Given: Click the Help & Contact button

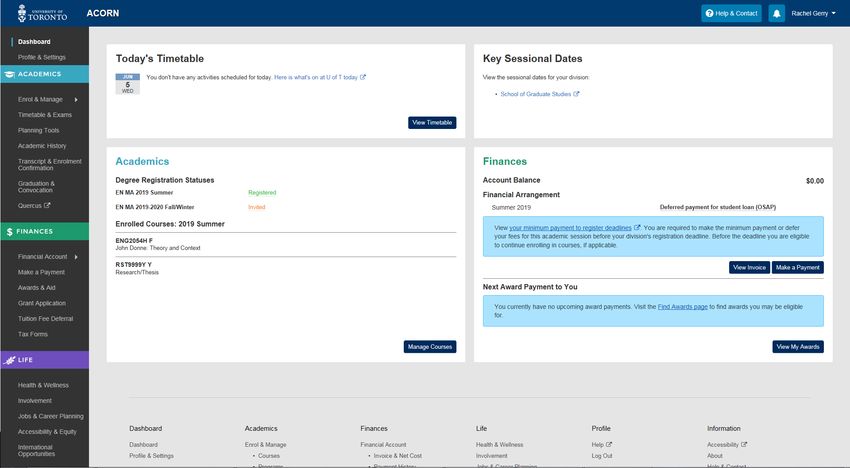Looking at the screenshot, I should click(731, 14).
